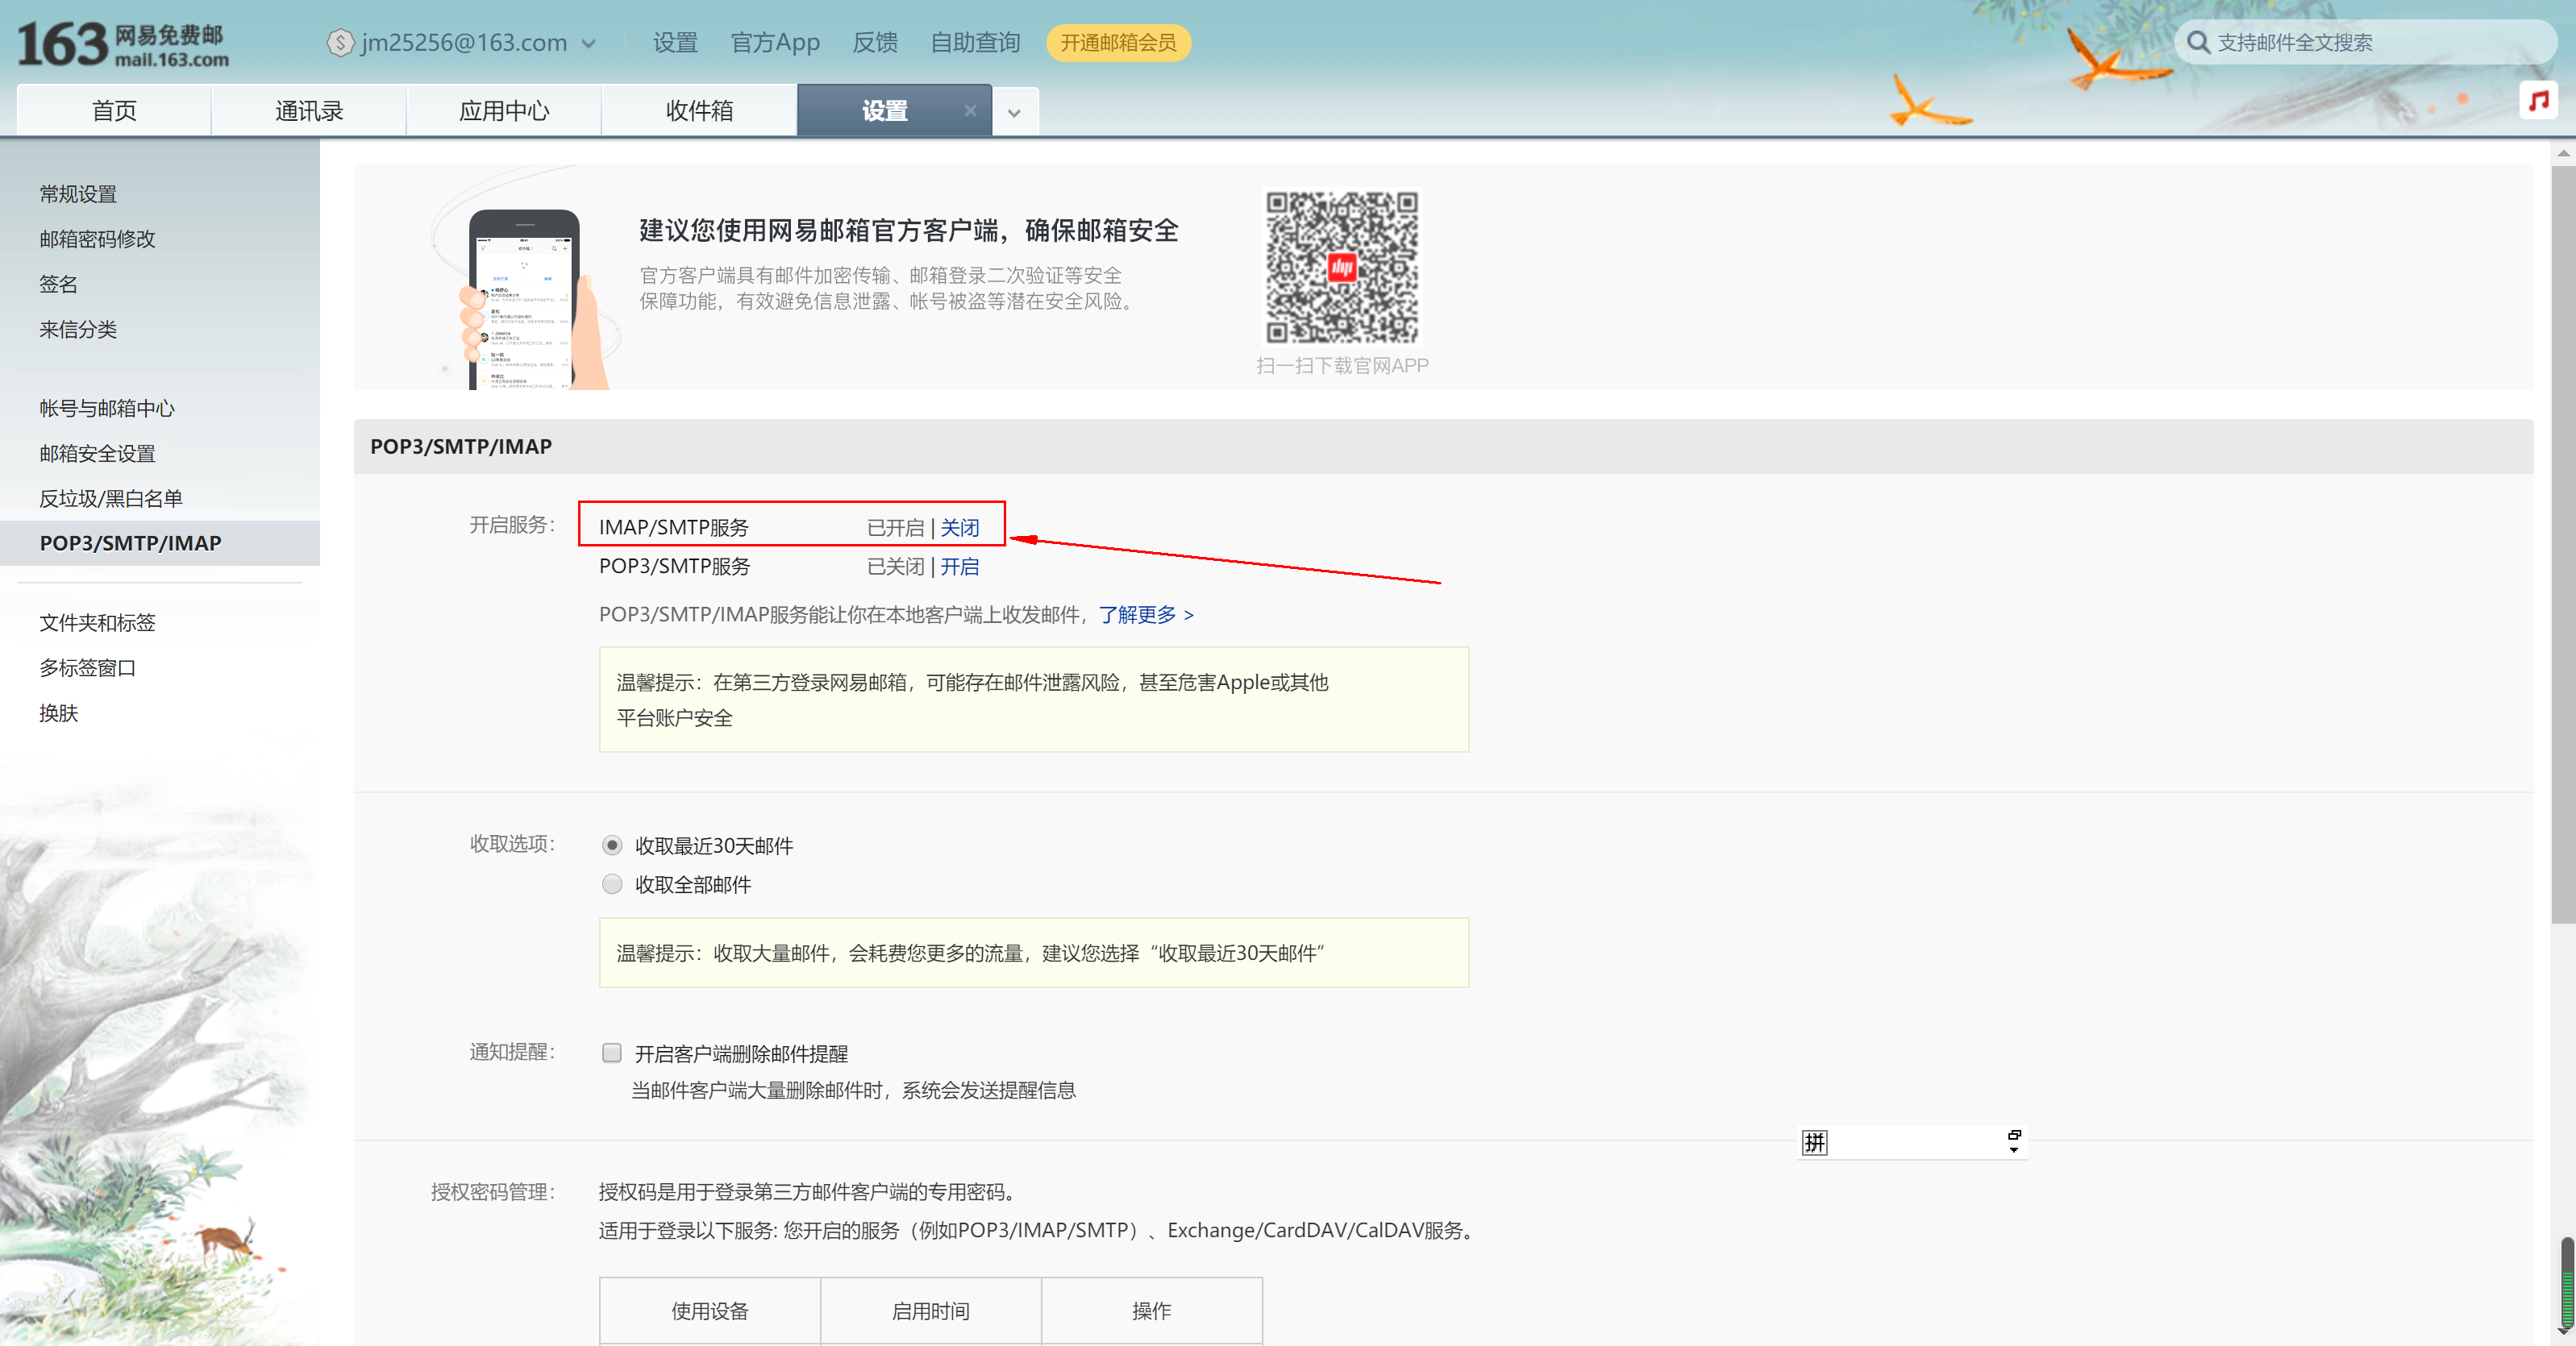The width and height of the screenshot is (2576, 1346).
Task: Click the search magnifier icon
Action: (x=2198, y=43)
